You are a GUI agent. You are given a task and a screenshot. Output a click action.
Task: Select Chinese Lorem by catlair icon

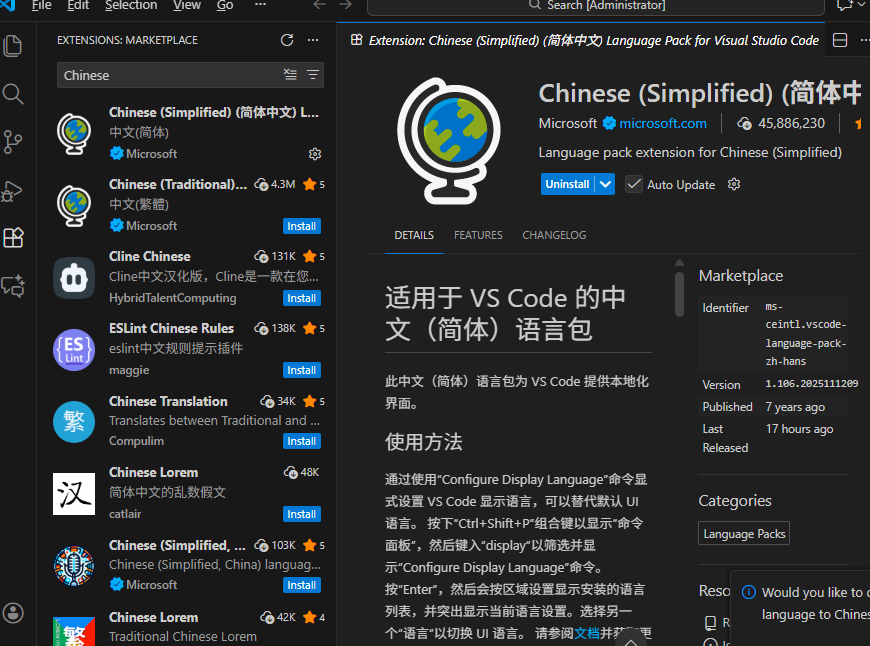[x=74, y=494]
